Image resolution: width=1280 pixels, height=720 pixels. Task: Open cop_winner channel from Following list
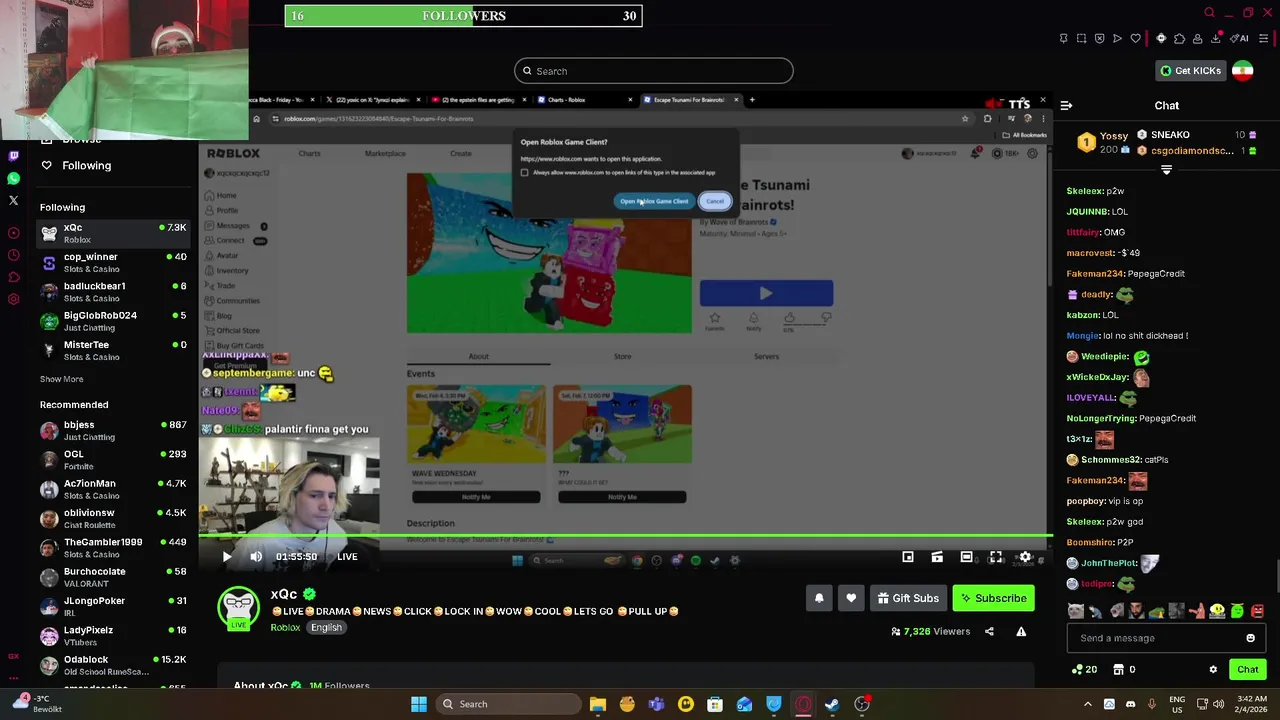[113, 262]
